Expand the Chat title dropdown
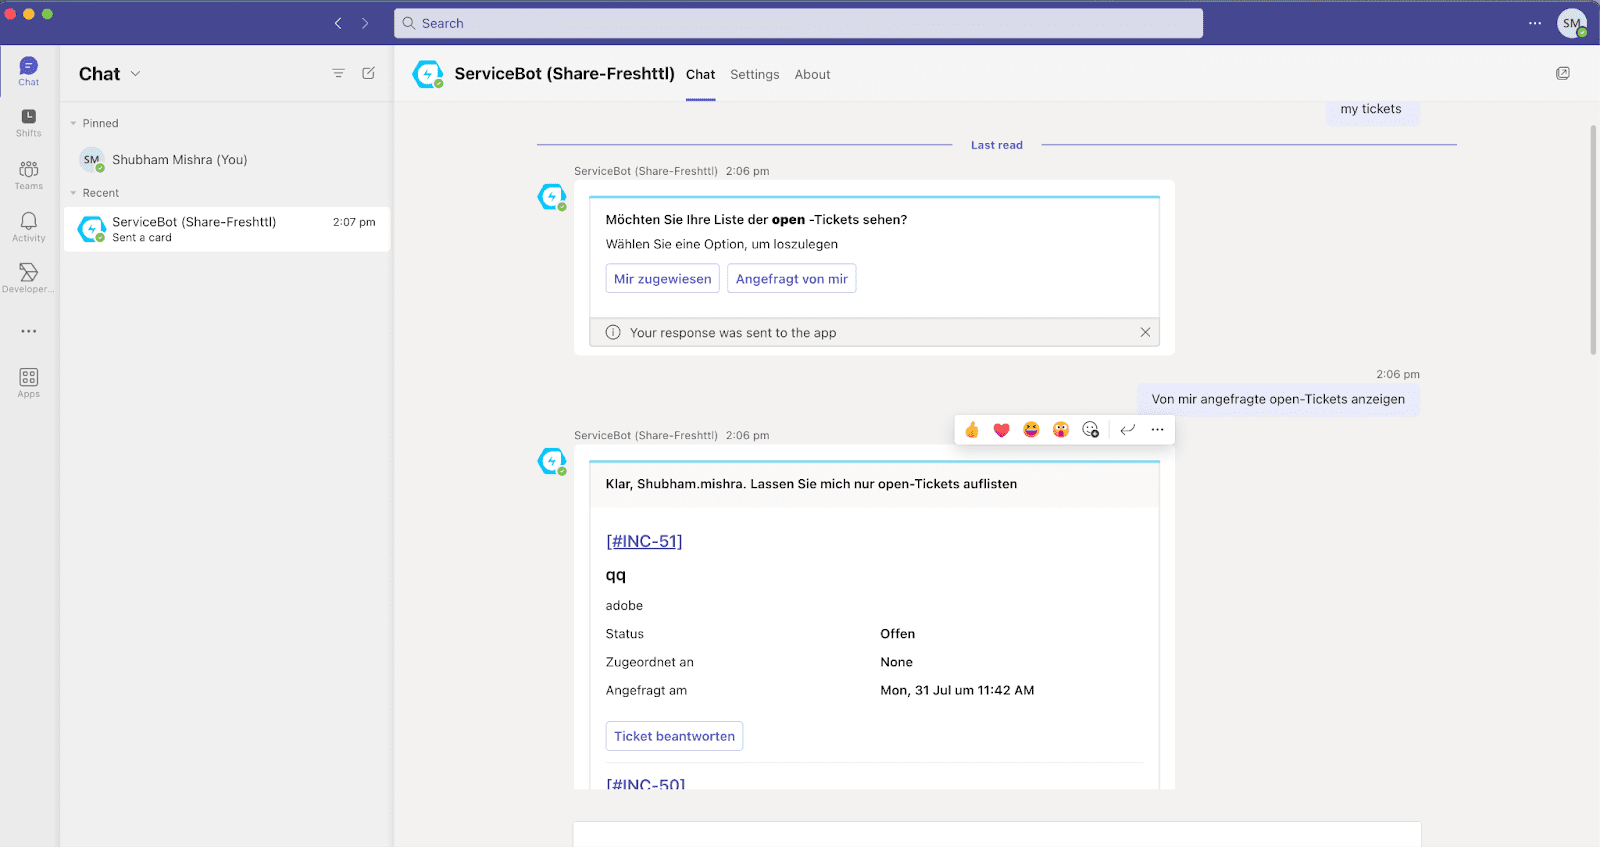The height and width of the screenshot is (847, 1600). [136, 73]
